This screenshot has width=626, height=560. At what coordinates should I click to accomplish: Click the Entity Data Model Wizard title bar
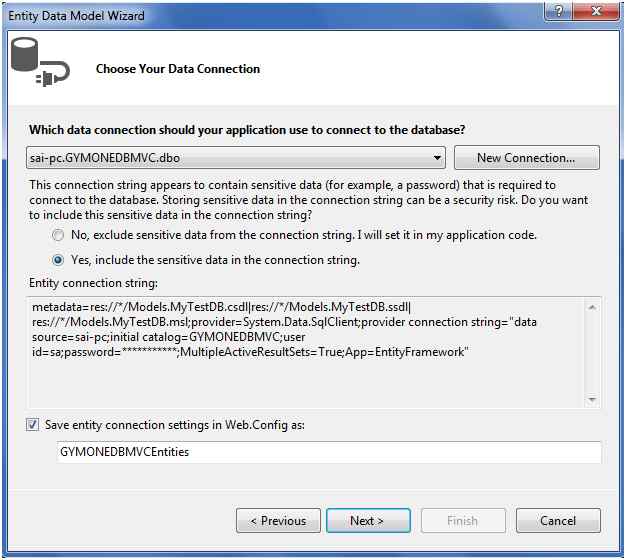(x=250, y=14)
